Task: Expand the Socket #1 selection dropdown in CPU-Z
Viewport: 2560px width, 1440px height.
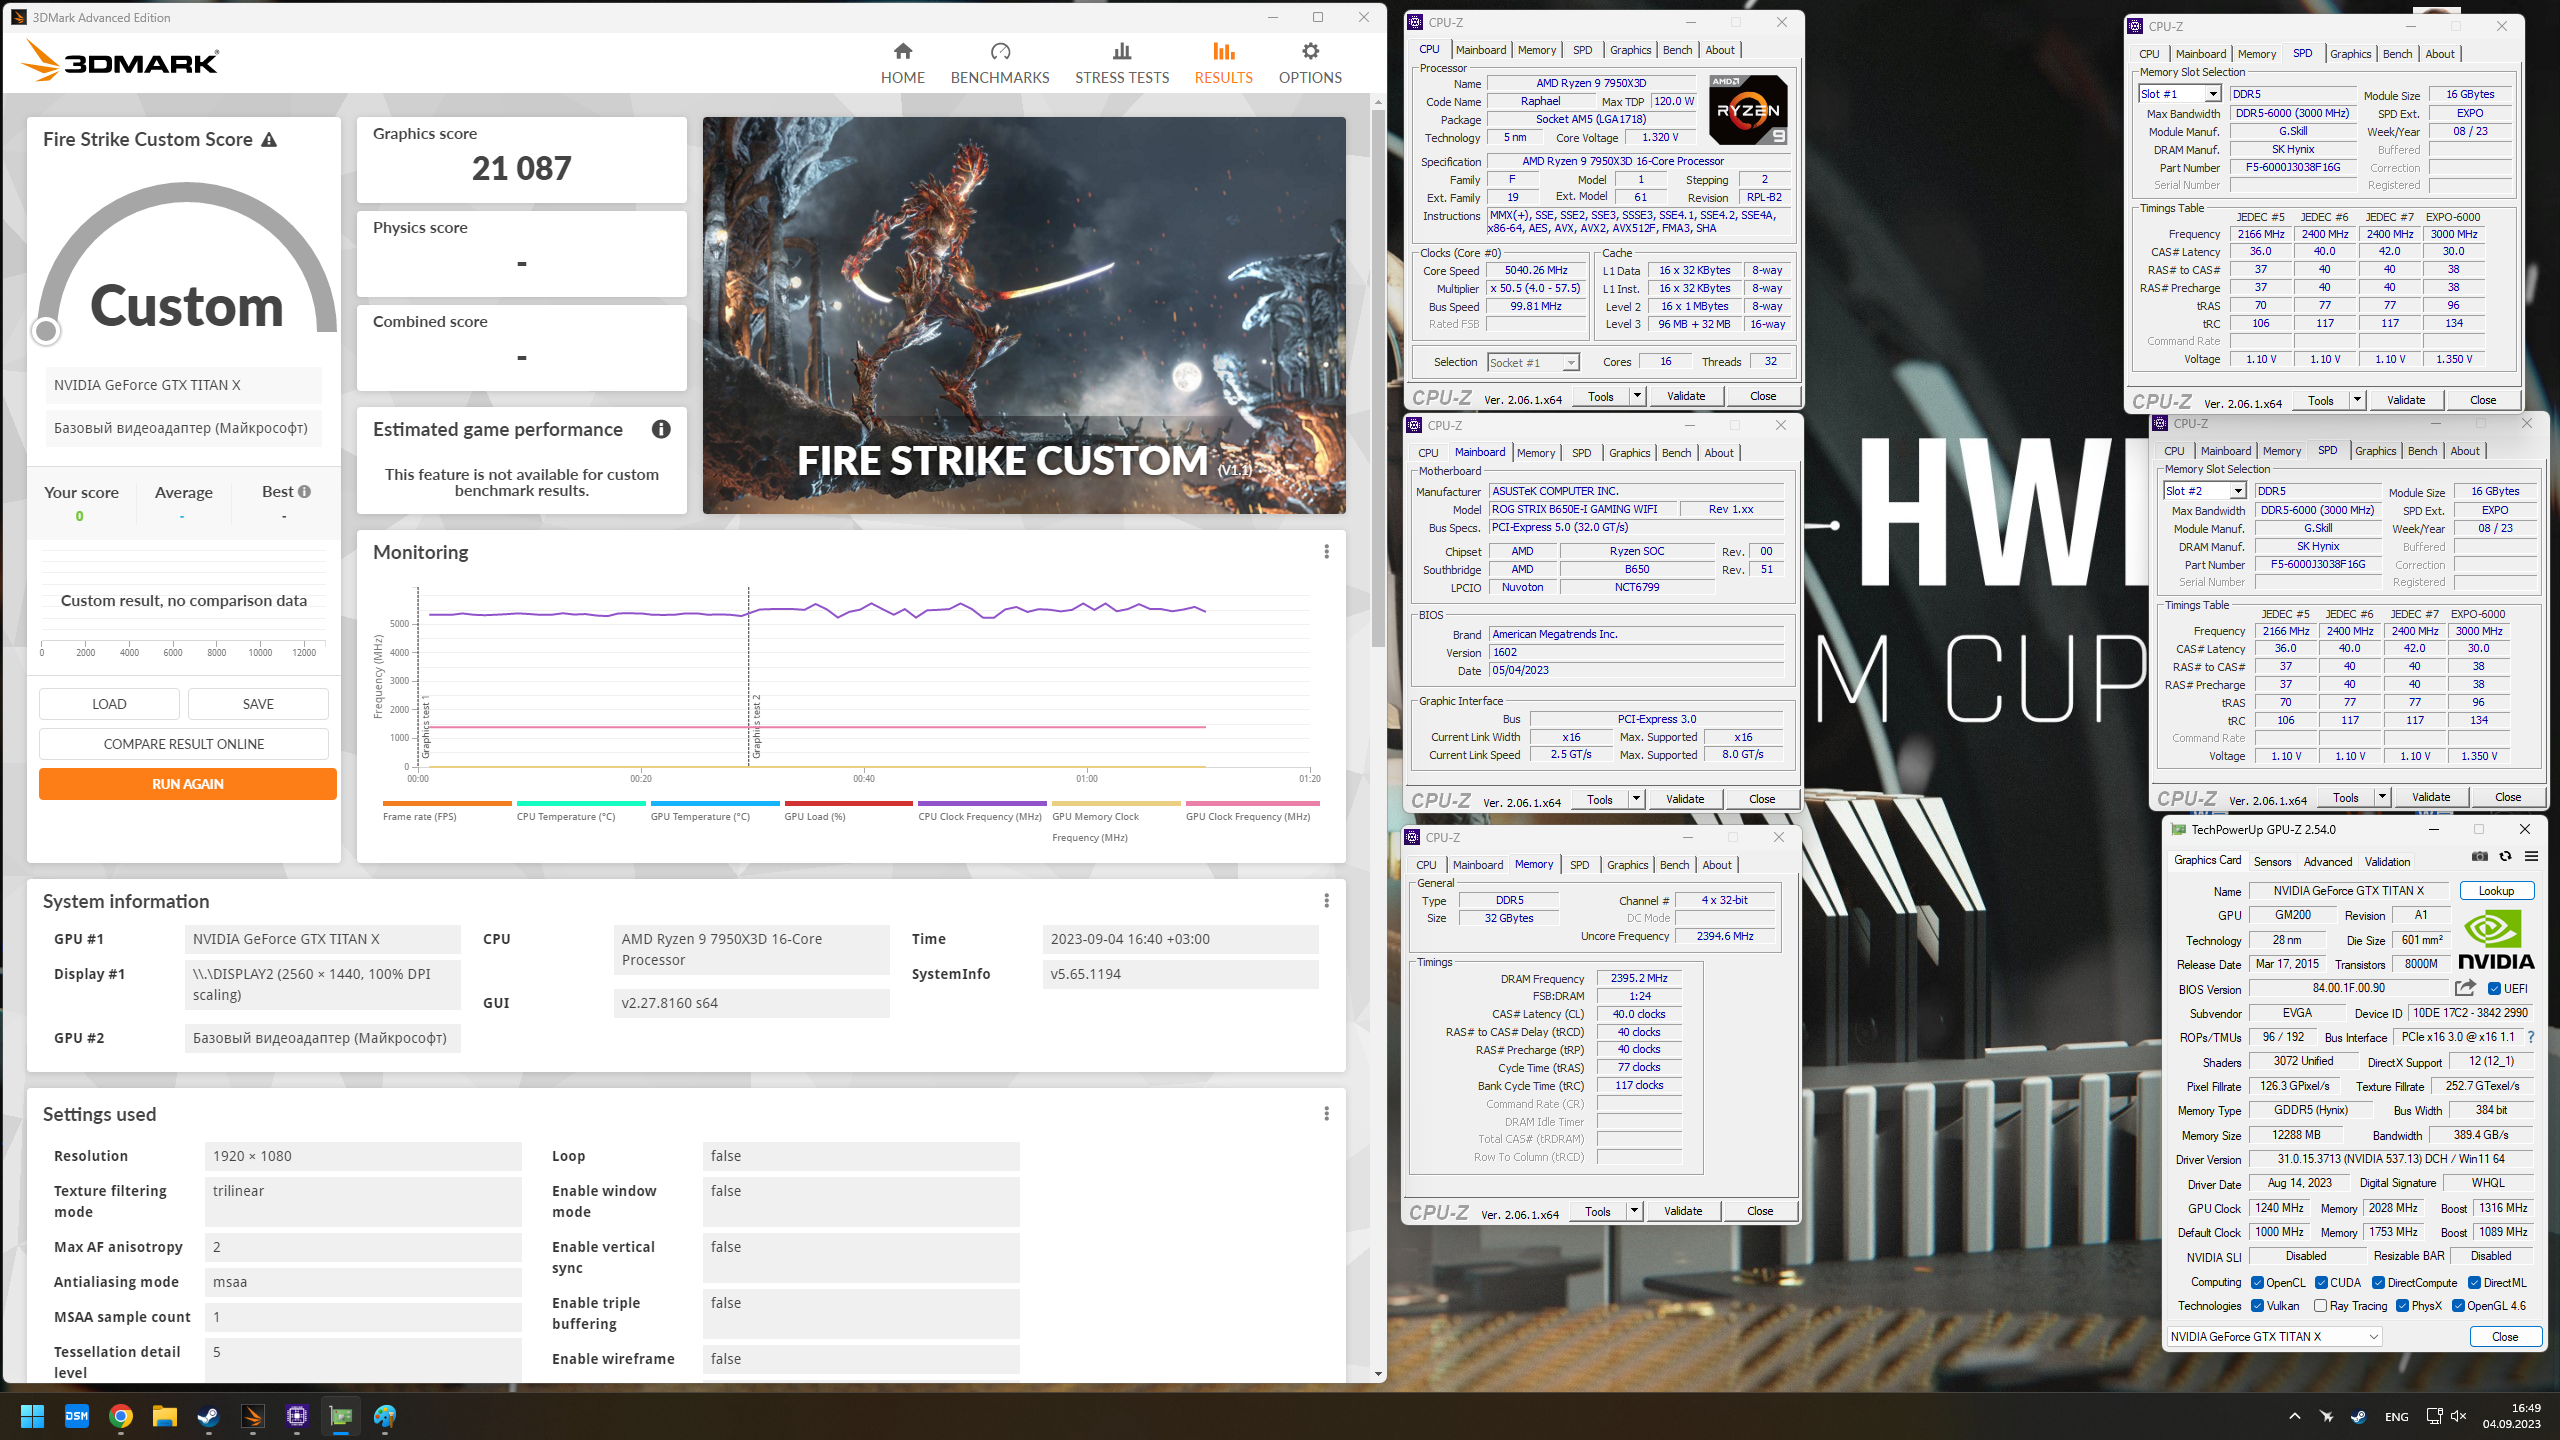Action: pyautogui.click(x=1570, y=363)
